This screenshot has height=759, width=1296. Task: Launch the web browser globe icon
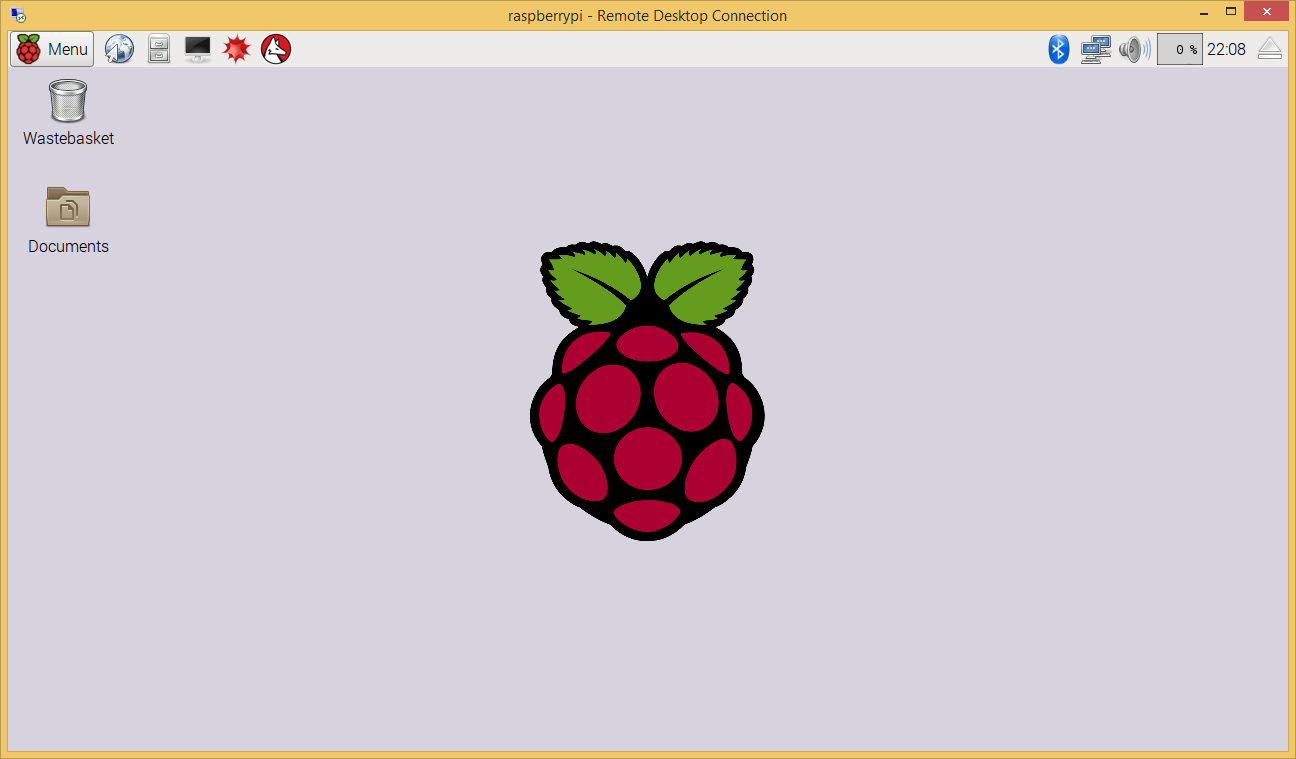coord(119,49)
